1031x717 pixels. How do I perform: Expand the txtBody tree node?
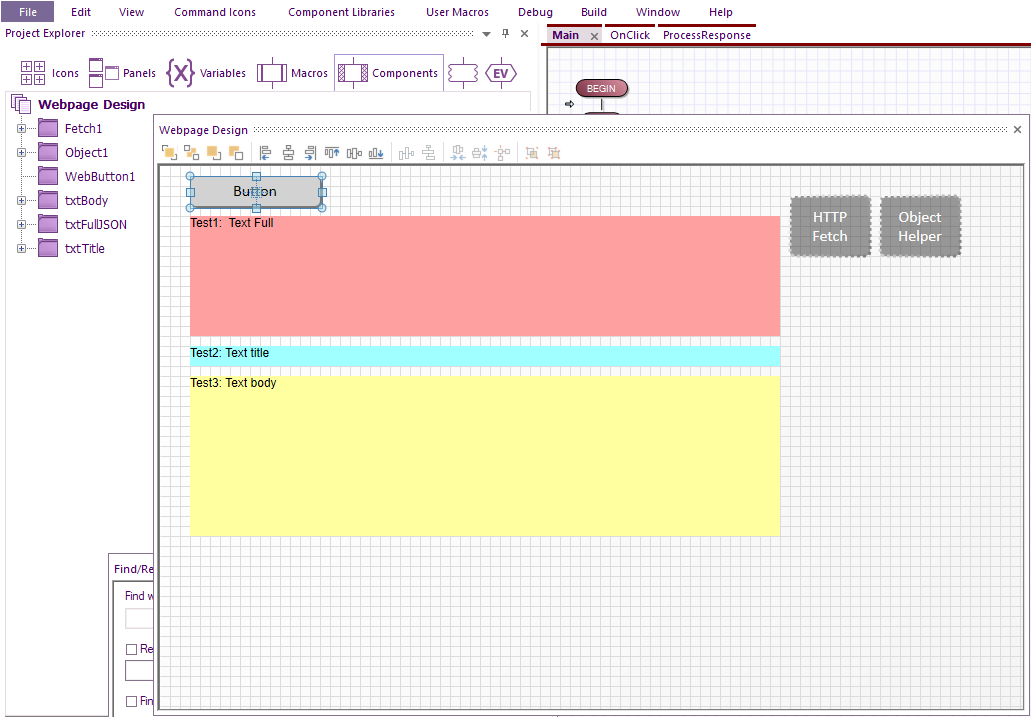click(22, 201)
